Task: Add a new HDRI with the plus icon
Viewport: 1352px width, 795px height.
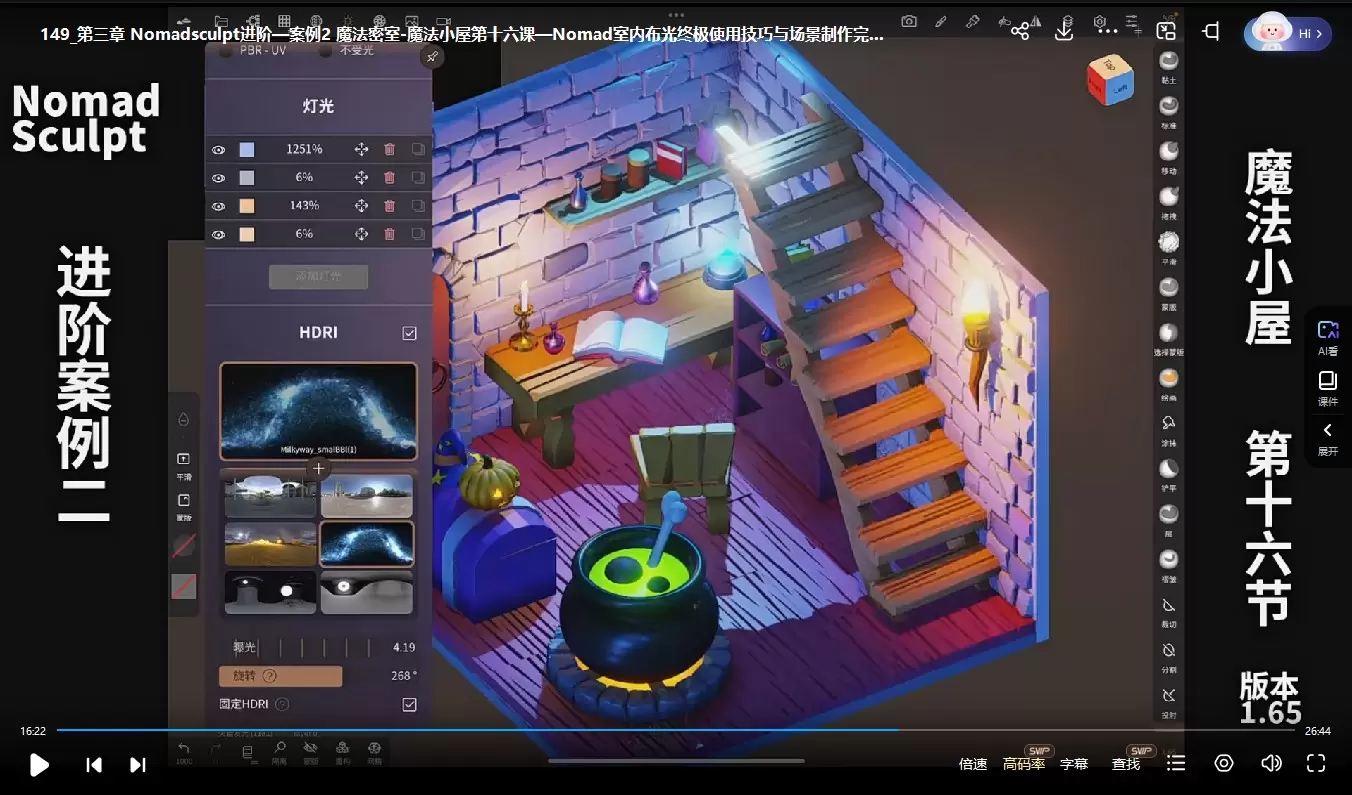Action: coord(318,468)
